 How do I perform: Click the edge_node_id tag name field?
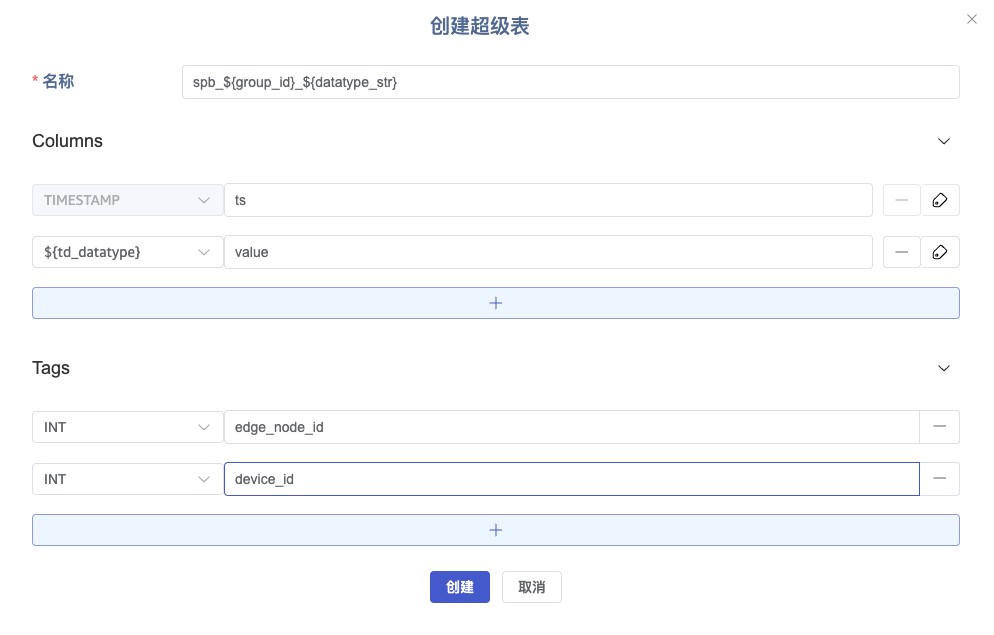[x=570, y=427]
